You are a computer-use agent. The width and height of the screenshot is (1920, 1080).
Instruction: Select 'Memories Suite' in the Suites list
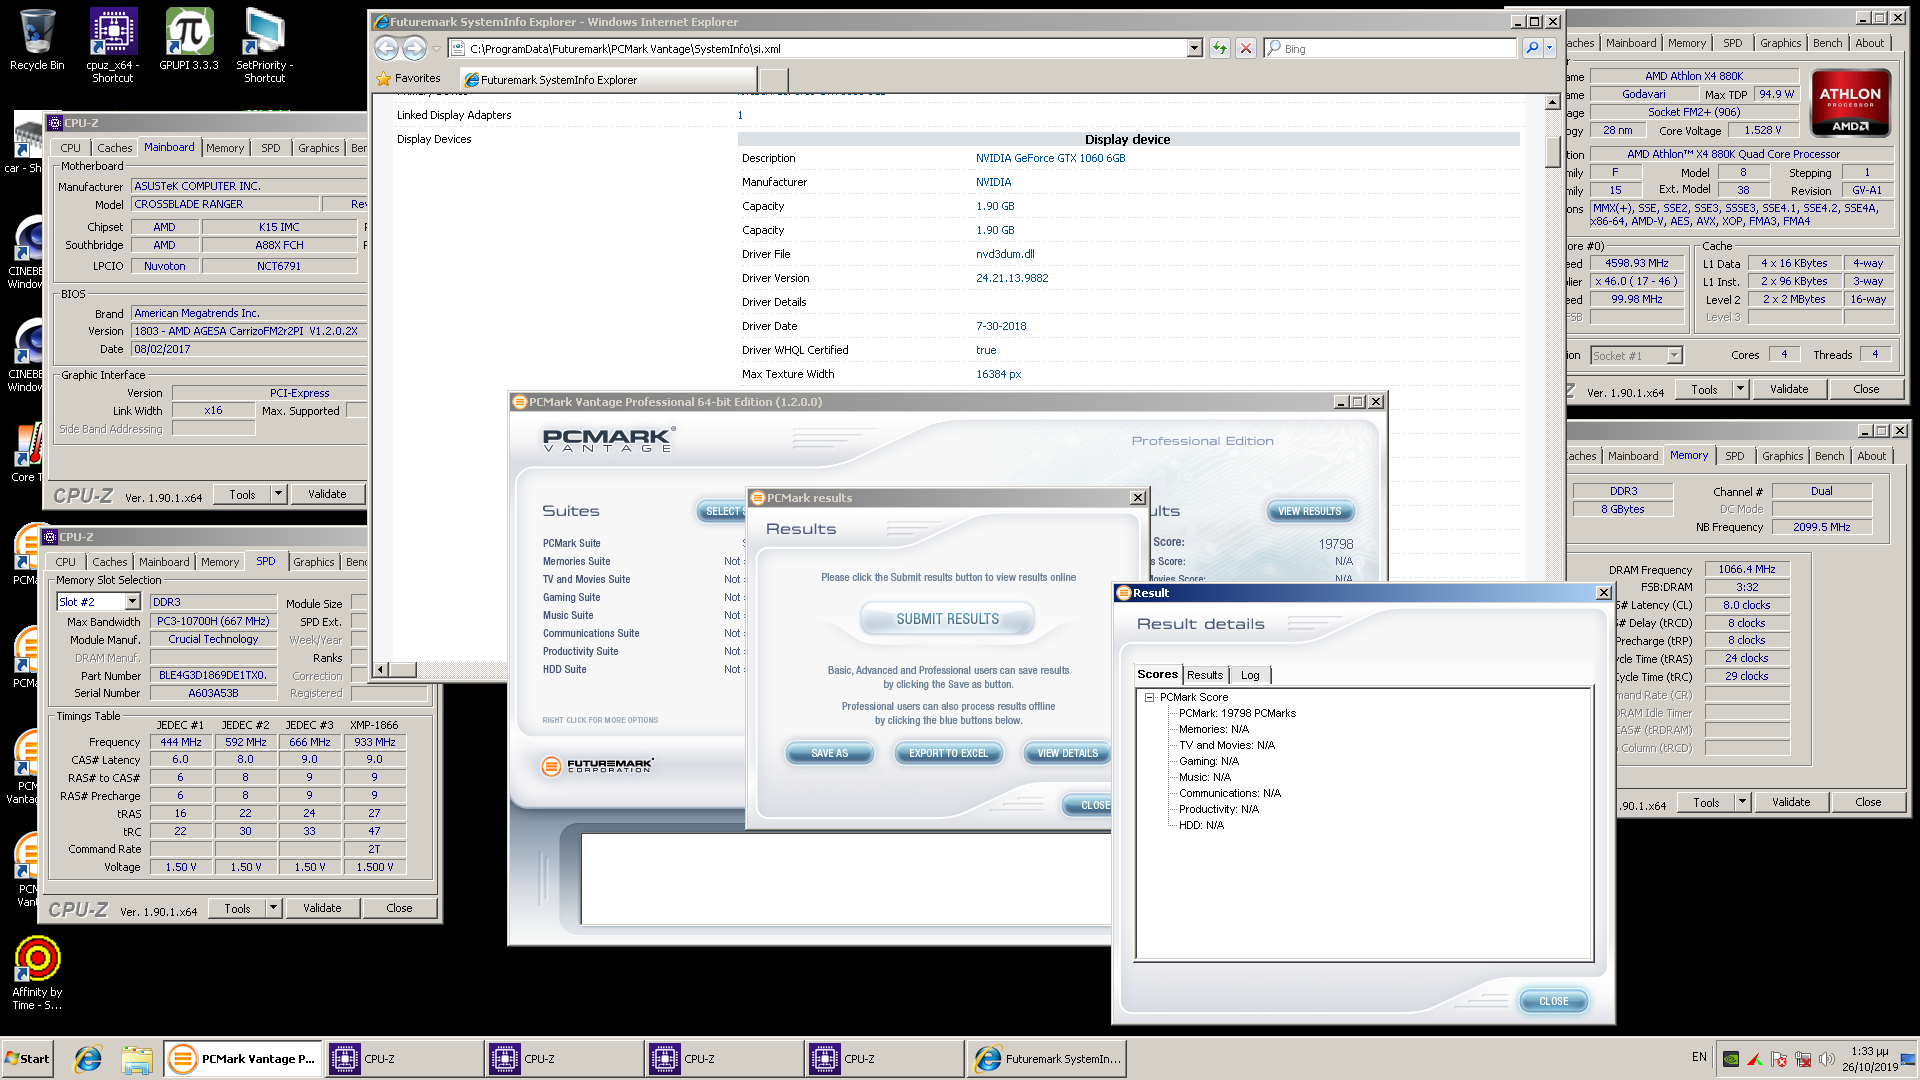pos(576,562)
